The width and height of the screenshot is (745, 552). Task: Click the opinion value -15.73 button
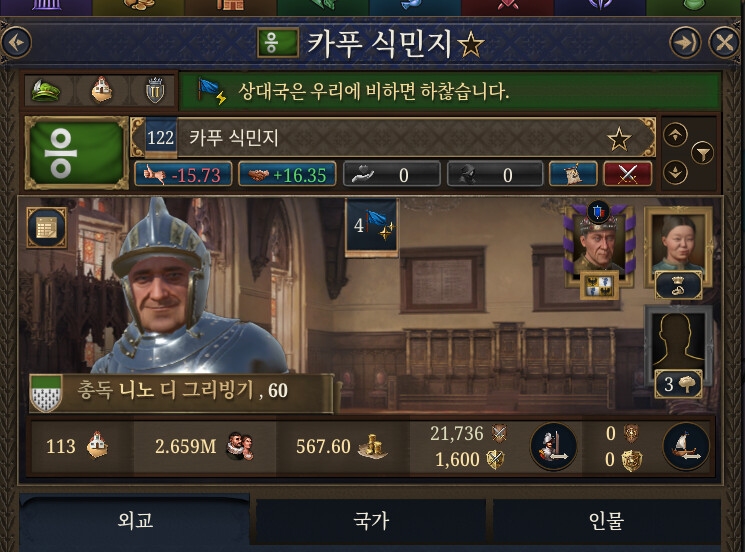[x=183, y=175]
